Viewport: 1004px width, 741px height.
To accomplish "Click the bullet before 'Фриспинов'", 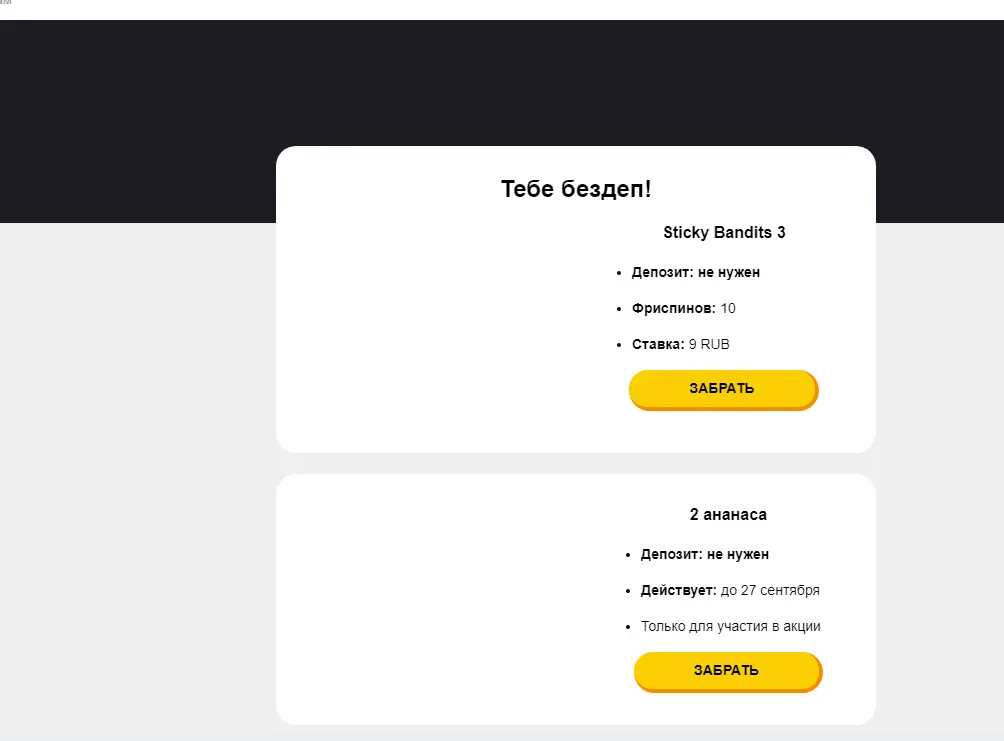I will 619,309.
